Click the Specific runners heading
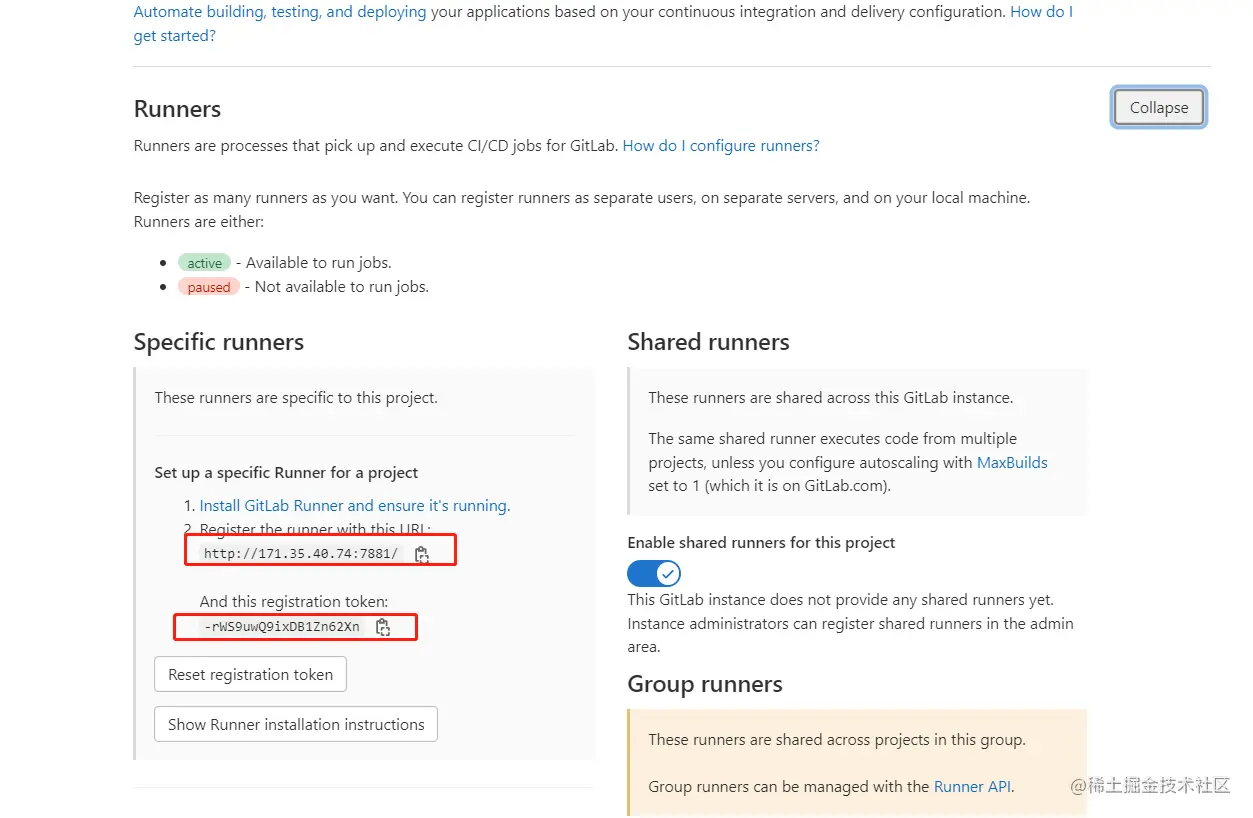Image resolution: width=1253 pixels, height=818 pixels. tap(219, 342)
